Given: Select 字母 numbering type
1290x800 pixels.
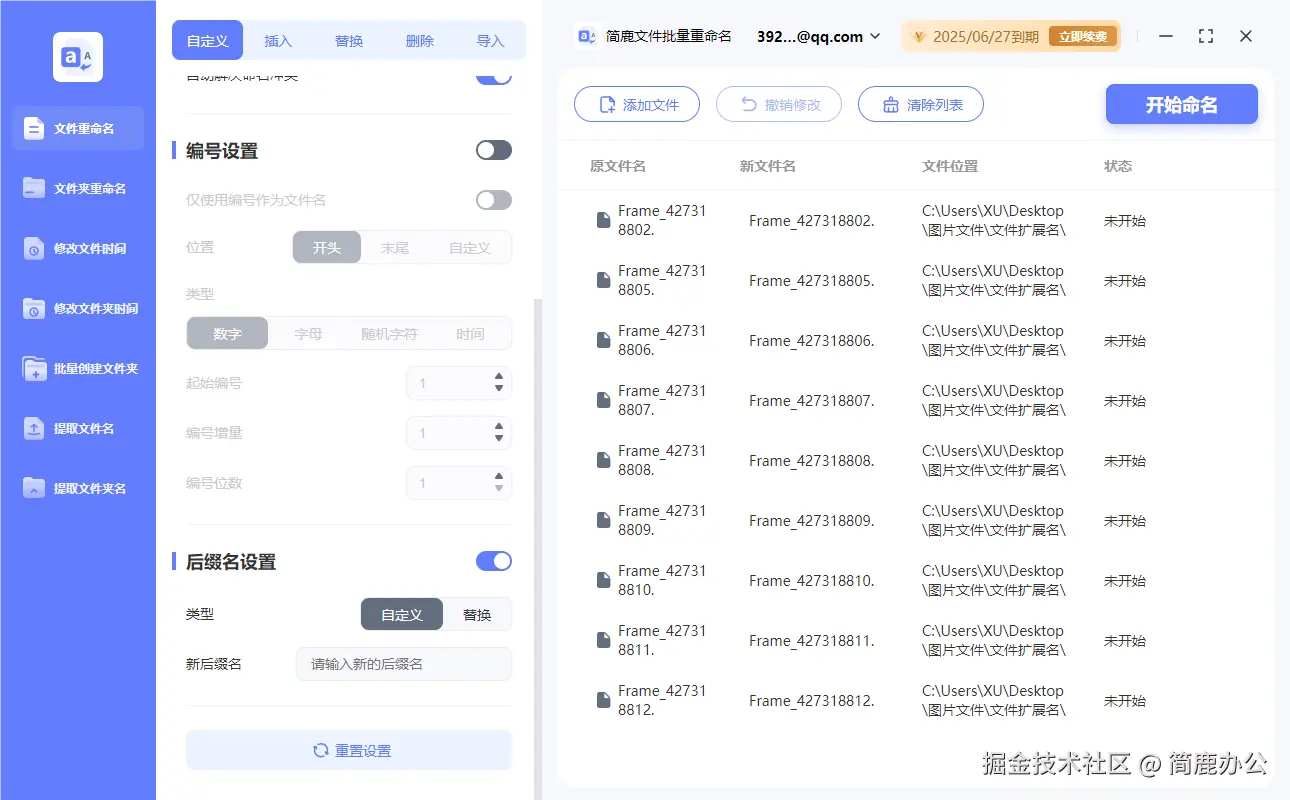Looking at the screenshot, I should [x=308, y=334].
